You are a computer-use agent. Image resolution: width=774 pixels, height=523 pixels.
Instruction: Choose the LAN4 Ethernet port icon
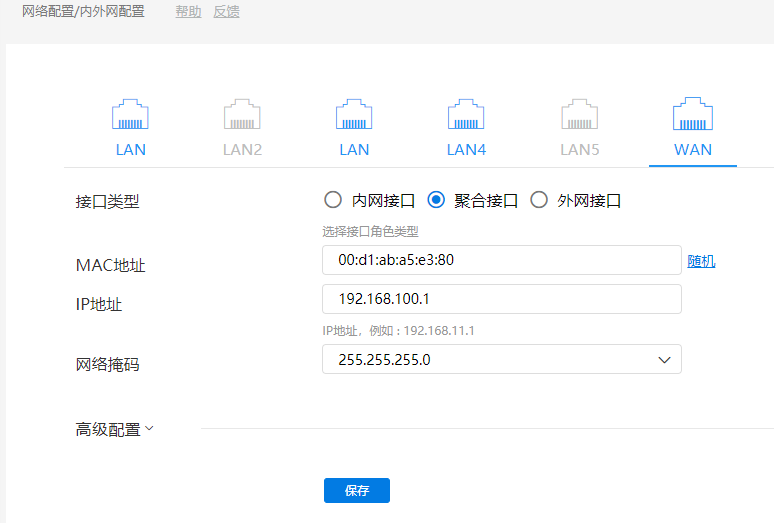pos(466,115)
